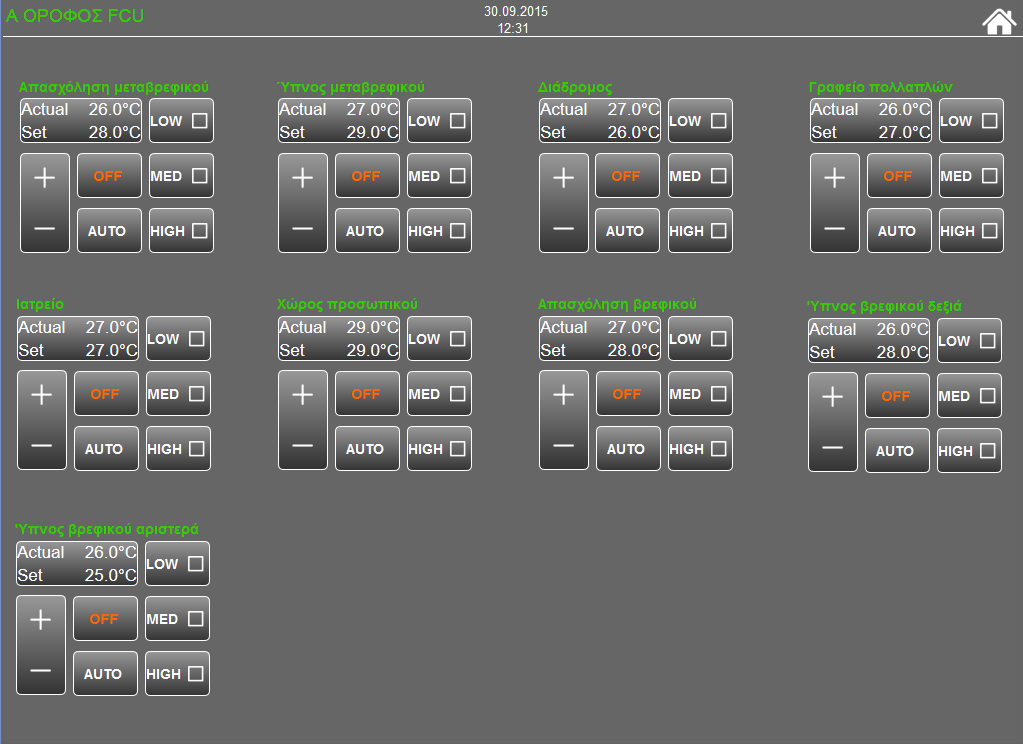Enable HIGH fan speed in Χώρος προσωπικού
The image size is (1023, 744).
tap(439, 449)
